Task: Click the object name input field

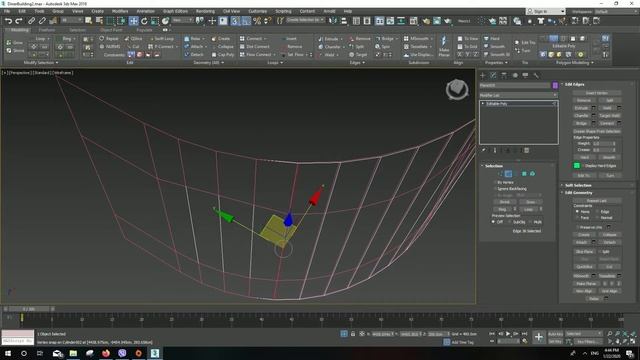Action: point(515,85)
